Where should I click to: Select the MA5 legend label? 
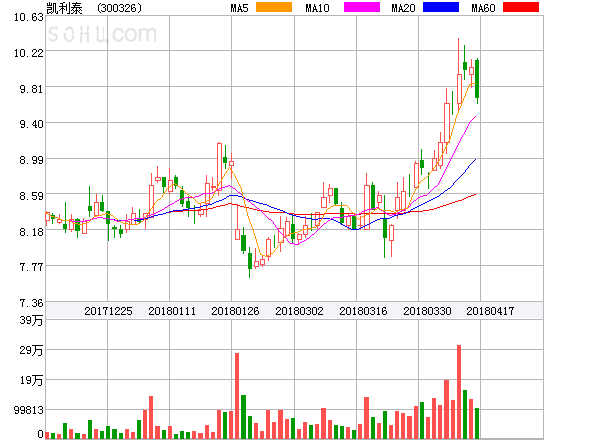pos(239,8)
